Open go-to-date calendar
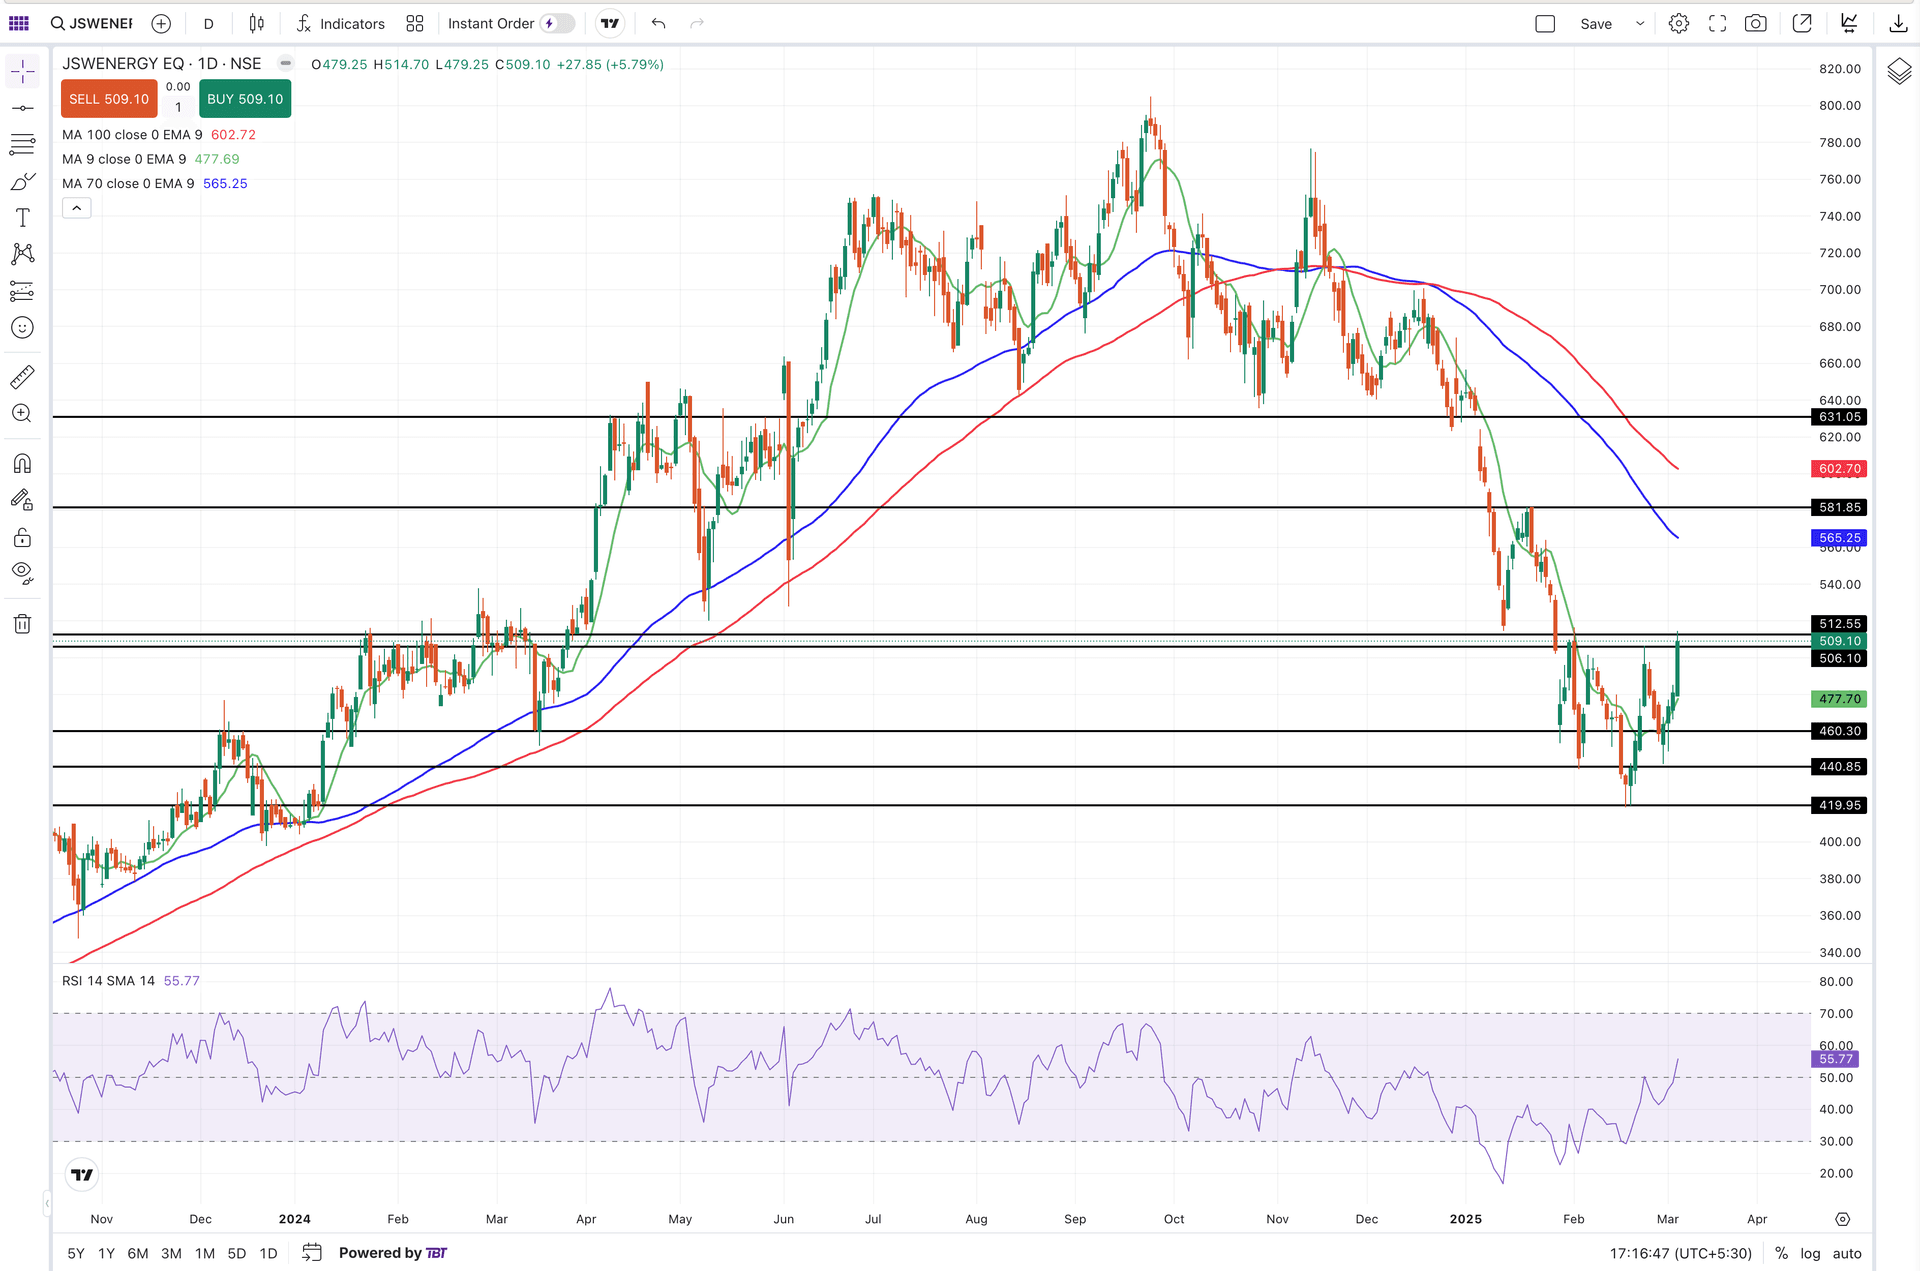Image resolution: width=1920 pixels, height=1271 pixels. [x=312, y=1252]
